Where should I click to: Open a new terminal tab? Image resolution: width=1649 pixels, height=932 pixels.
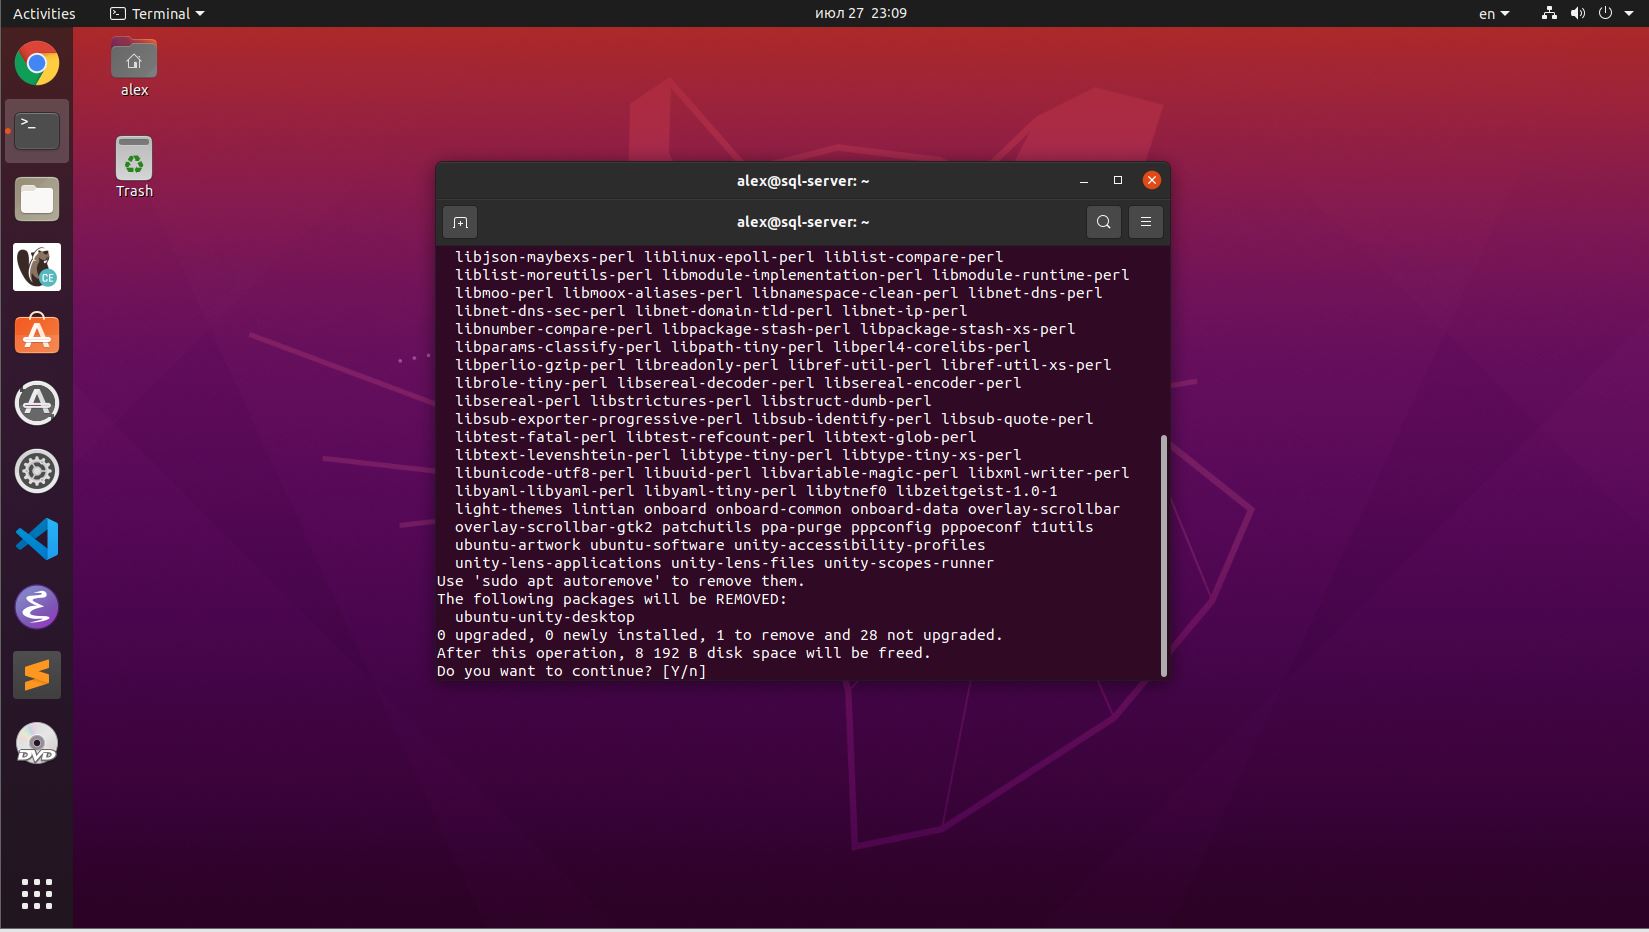[460, 222]
